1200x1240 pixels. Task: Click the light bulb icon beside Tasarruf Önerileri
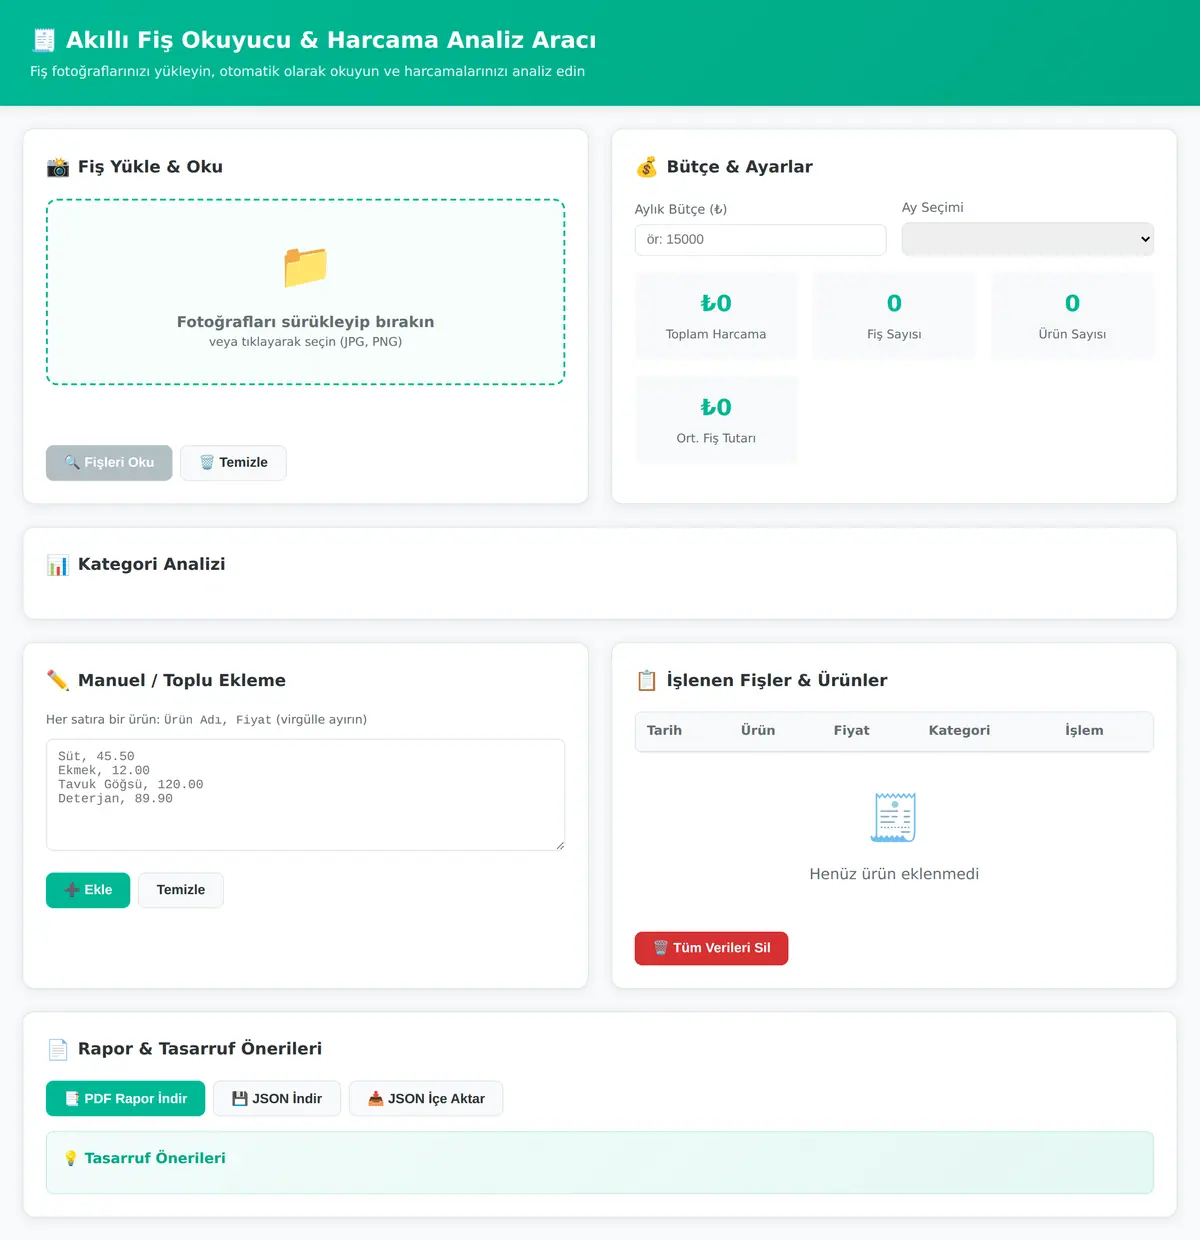[71, 1158]
